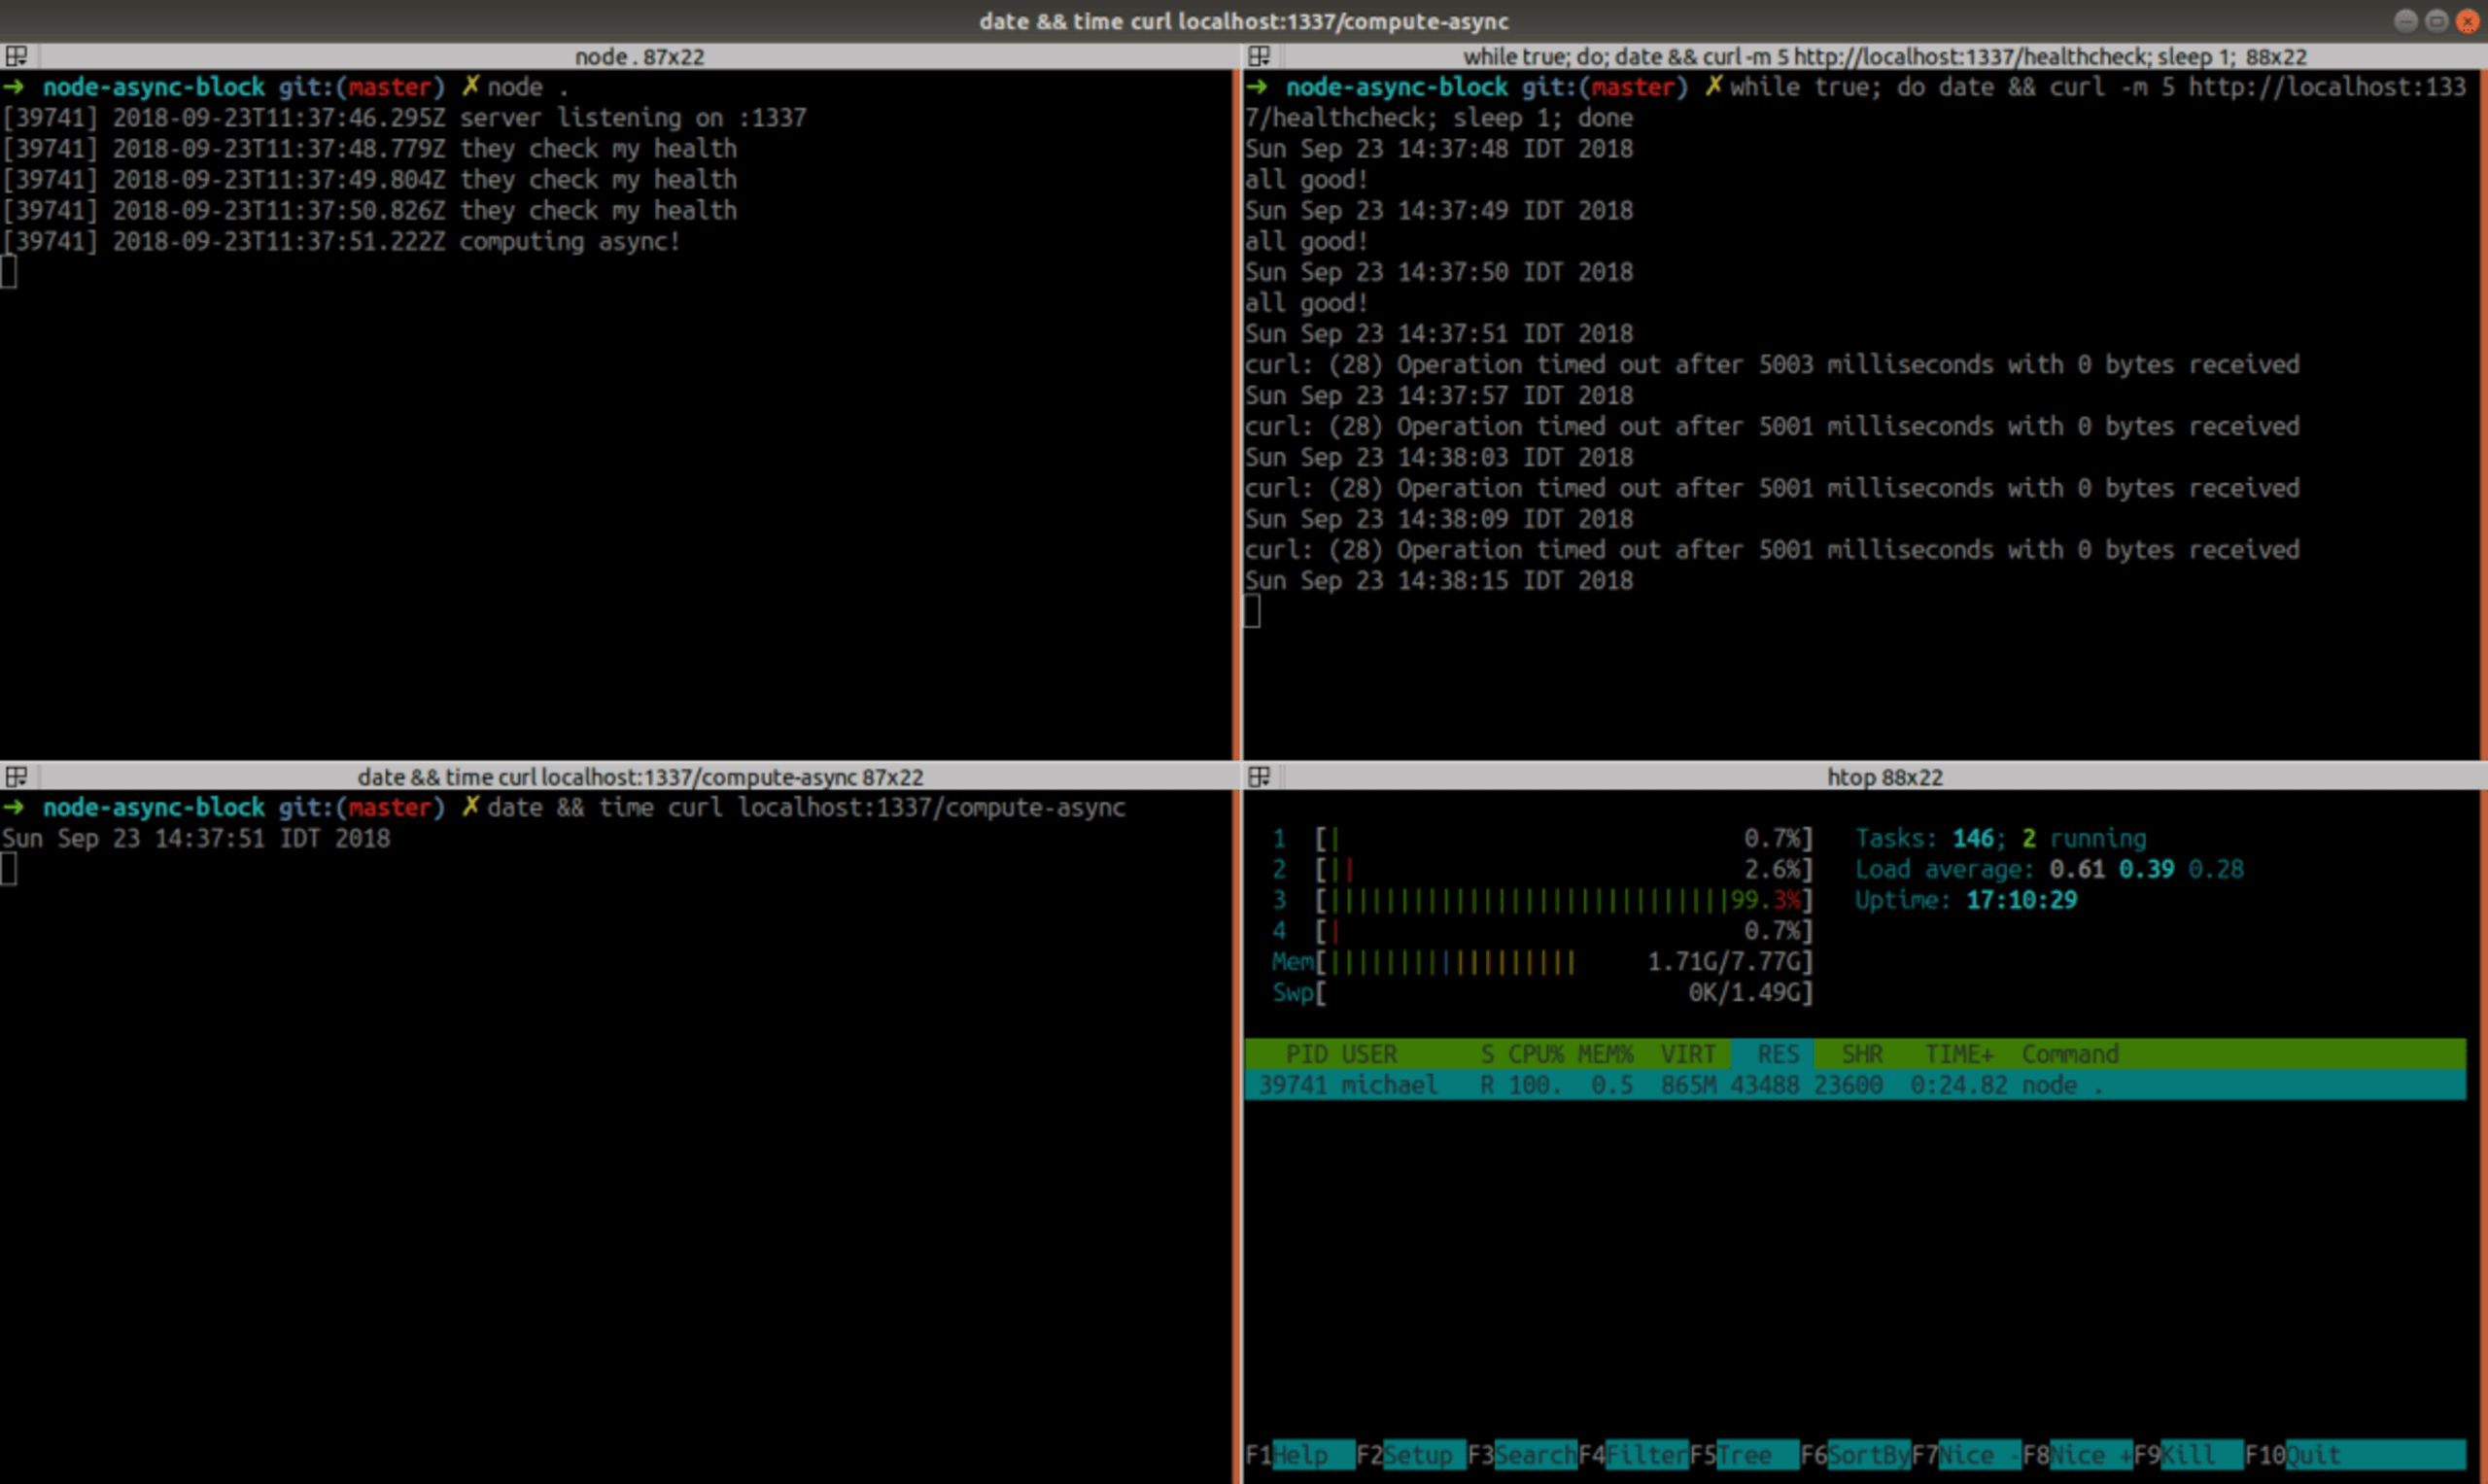Click the 'Load average: 0.61 0.39 0.28' text
Image resolution: width=2488 pixels, height=1484 pixels.
coord(2049,869)
